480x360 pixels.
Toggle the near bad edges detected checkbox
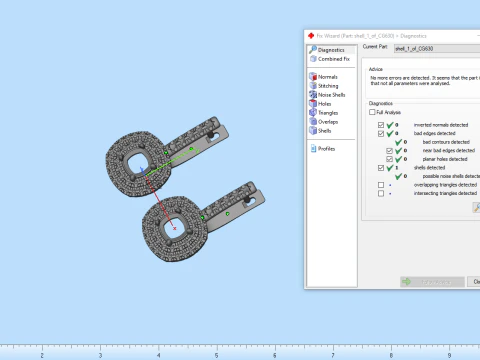click(x=389, y=151)
